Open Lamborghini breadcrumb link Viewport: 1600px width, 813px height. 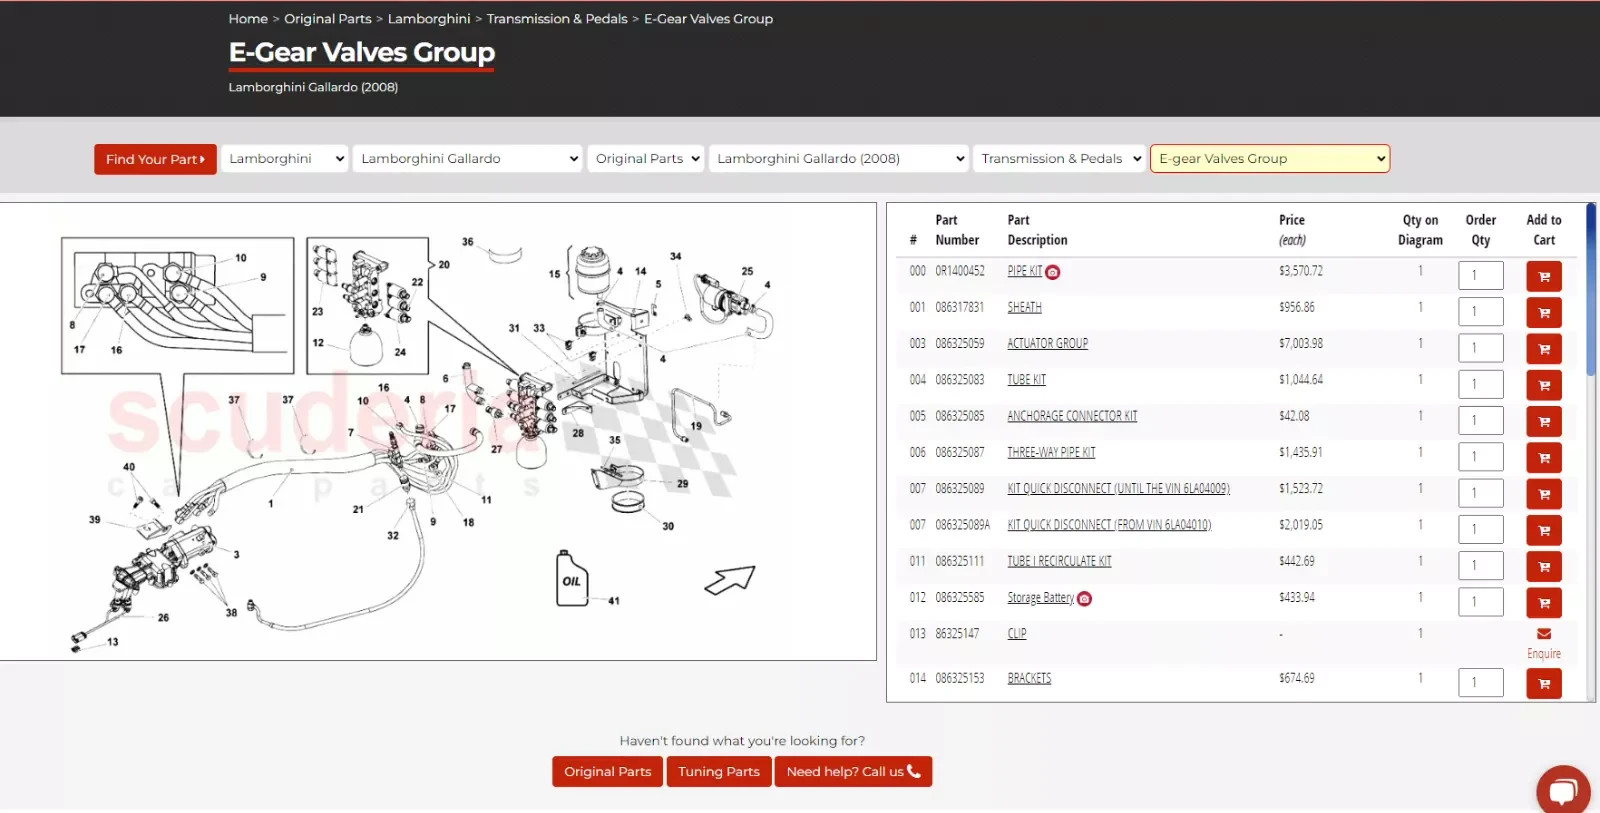(429, 19)
